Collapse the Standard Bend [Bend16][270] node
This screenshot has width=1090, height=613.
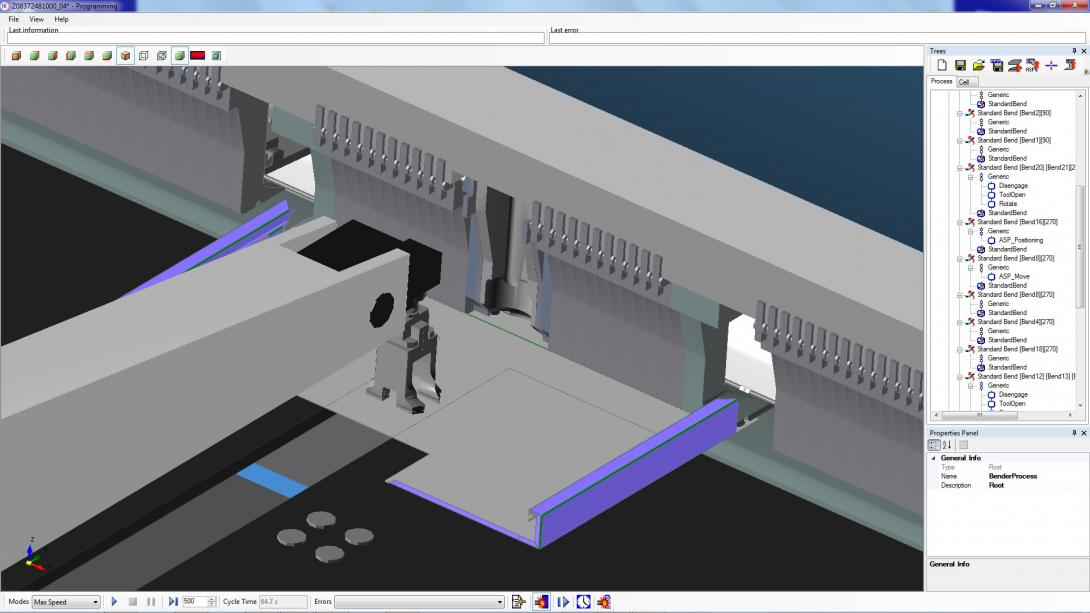(960, 222)
